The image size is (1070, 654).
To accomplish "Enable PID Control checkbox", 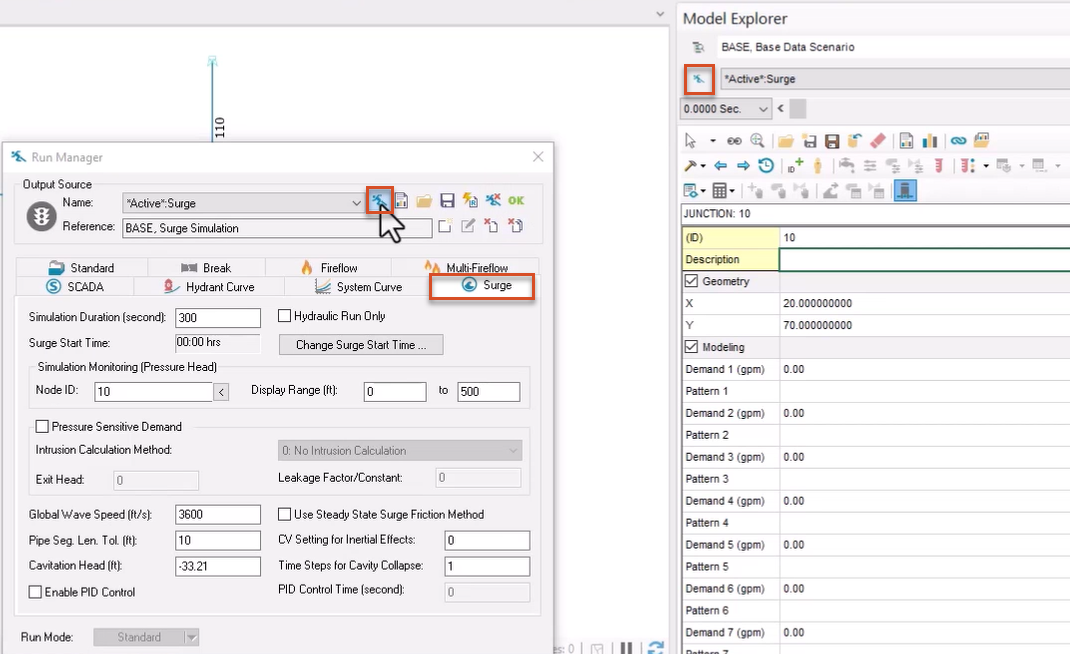I will 35,592.
